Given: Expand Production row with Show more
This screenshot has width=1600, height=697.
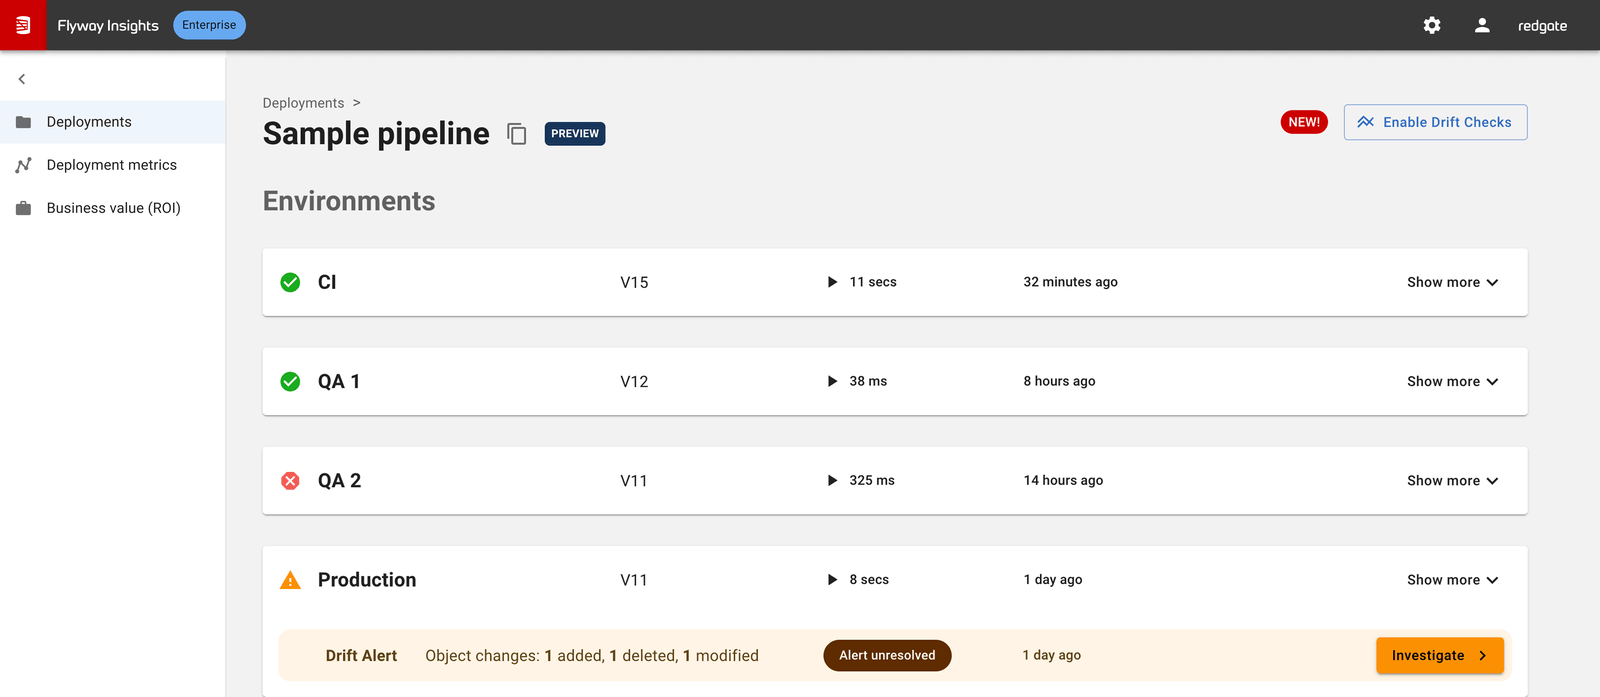Looking at the screenshot, I should (1452, 580).
